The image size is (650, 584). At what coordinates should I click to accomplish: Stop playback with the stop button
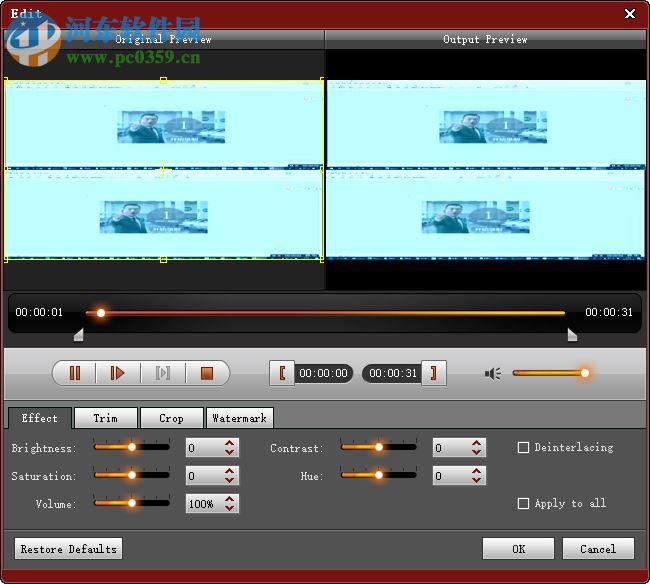pos(206,373)
